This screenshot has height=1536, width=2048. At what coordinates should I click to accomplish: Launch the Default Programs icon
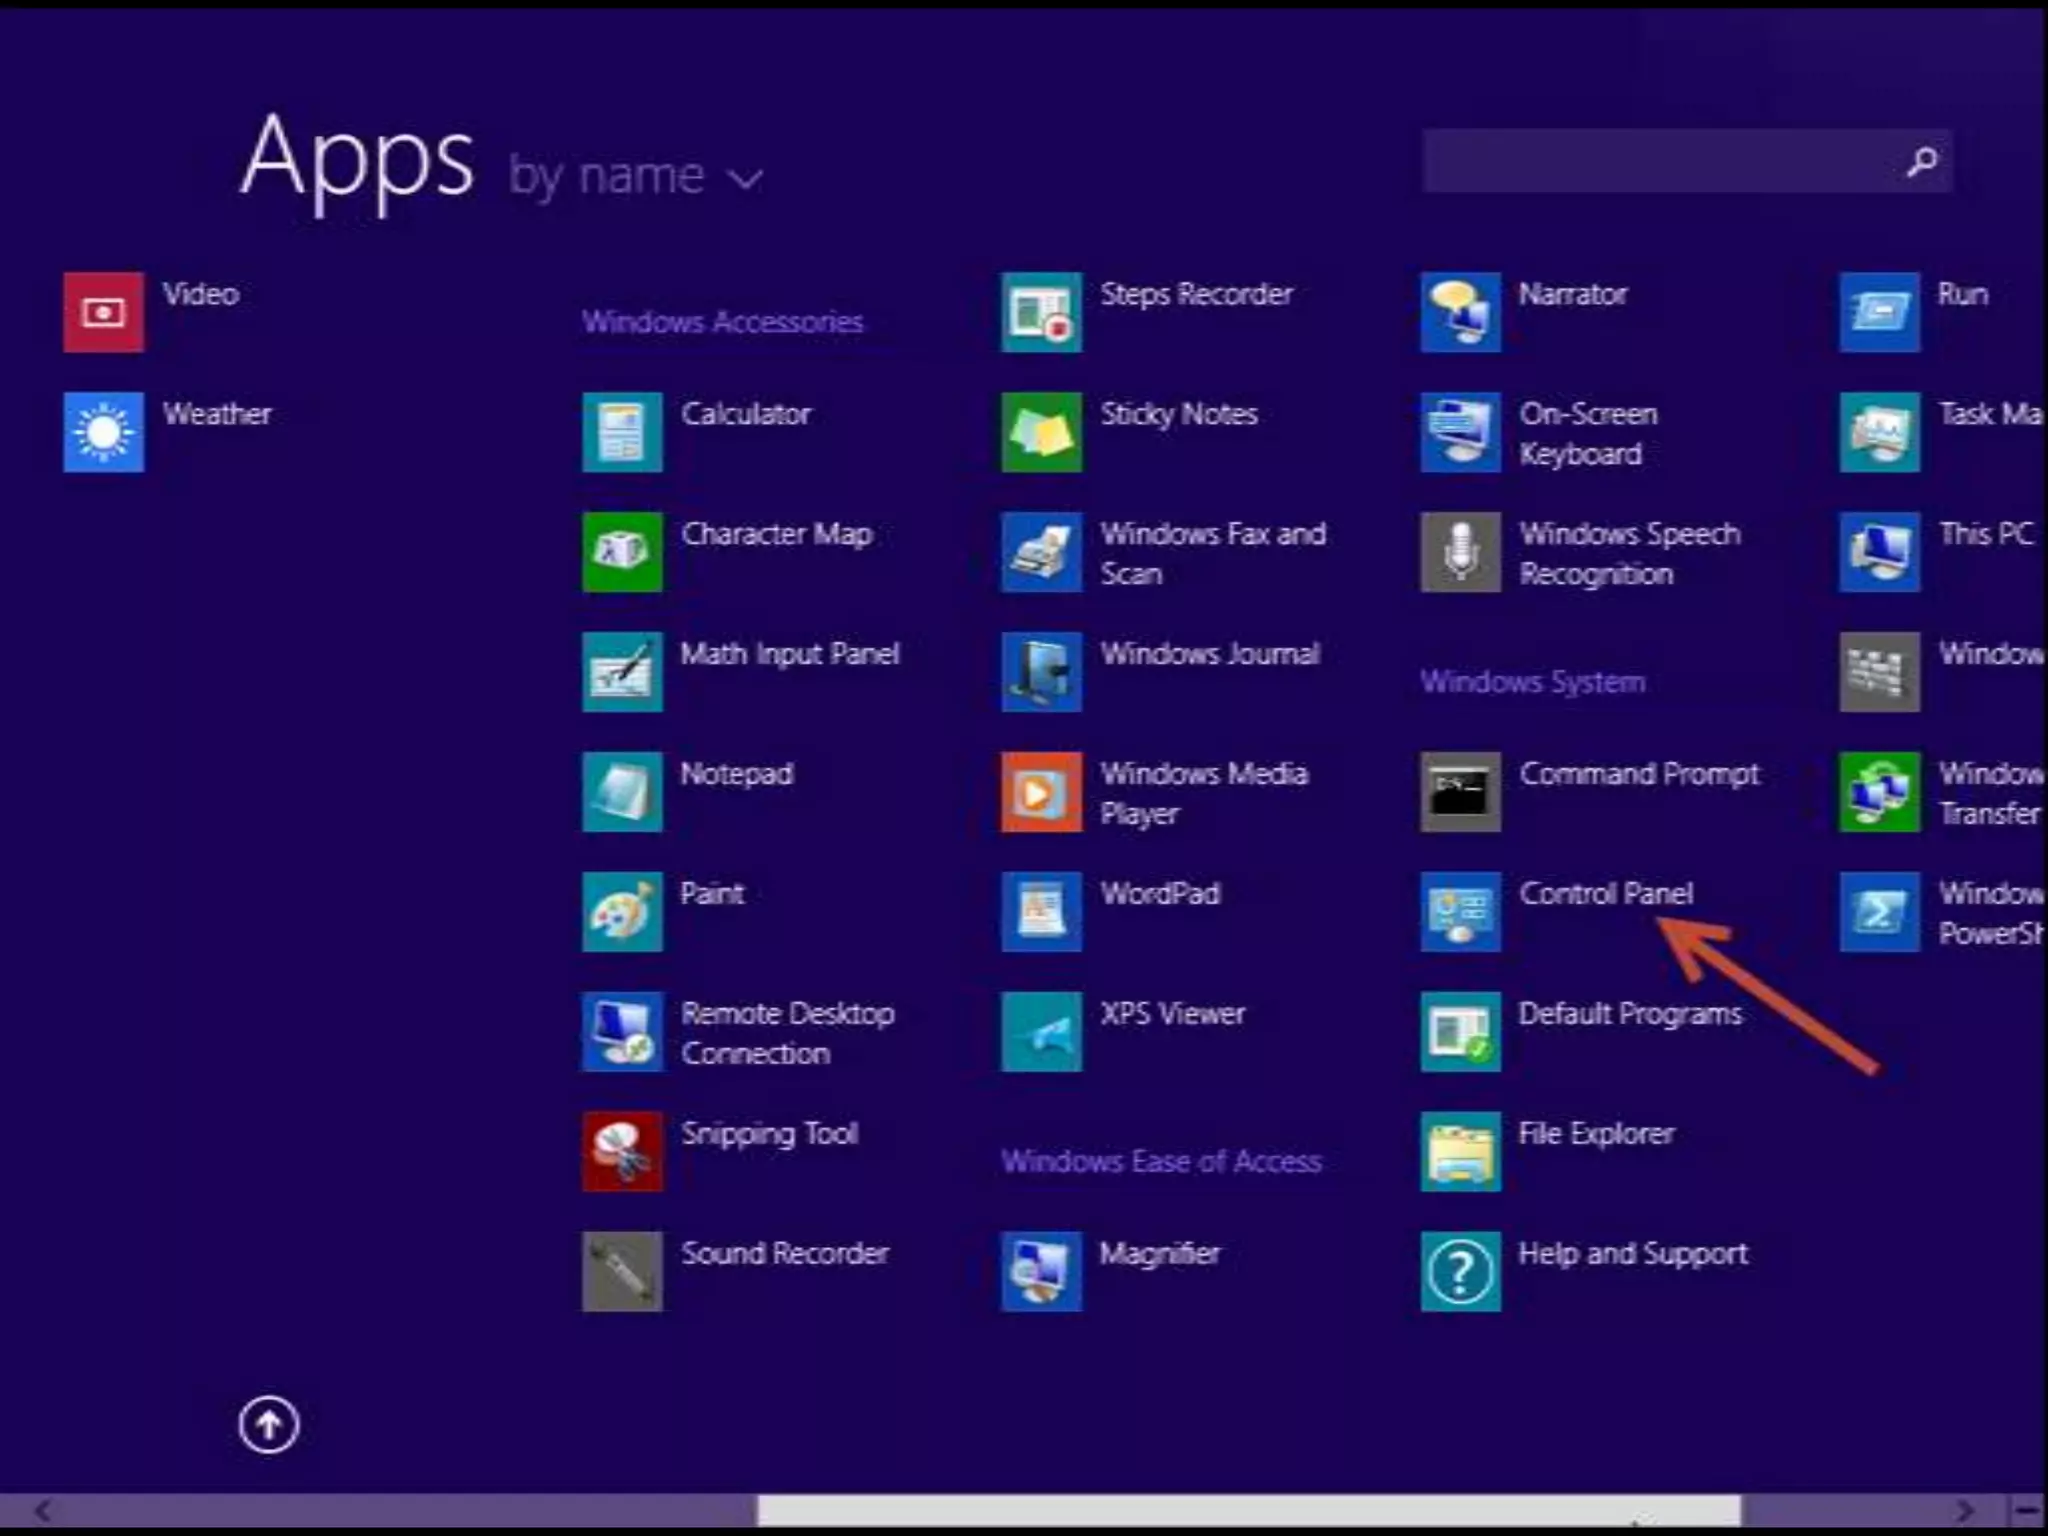click(1460, 1032)
